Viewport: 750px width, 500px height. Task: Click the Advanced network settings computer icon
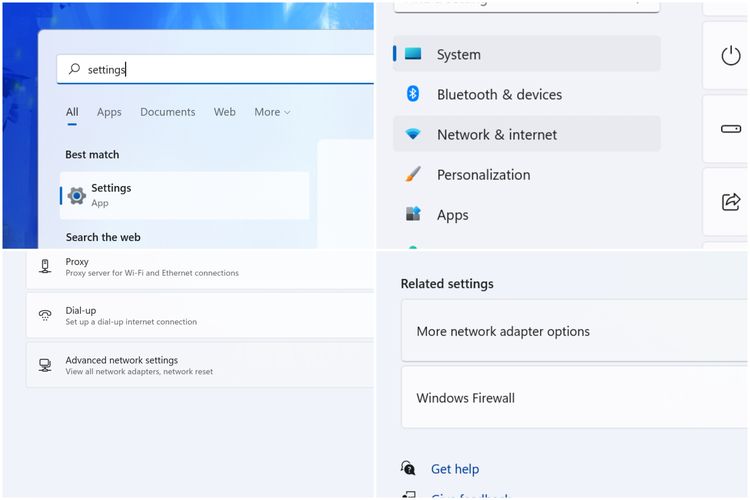[45, 365]
